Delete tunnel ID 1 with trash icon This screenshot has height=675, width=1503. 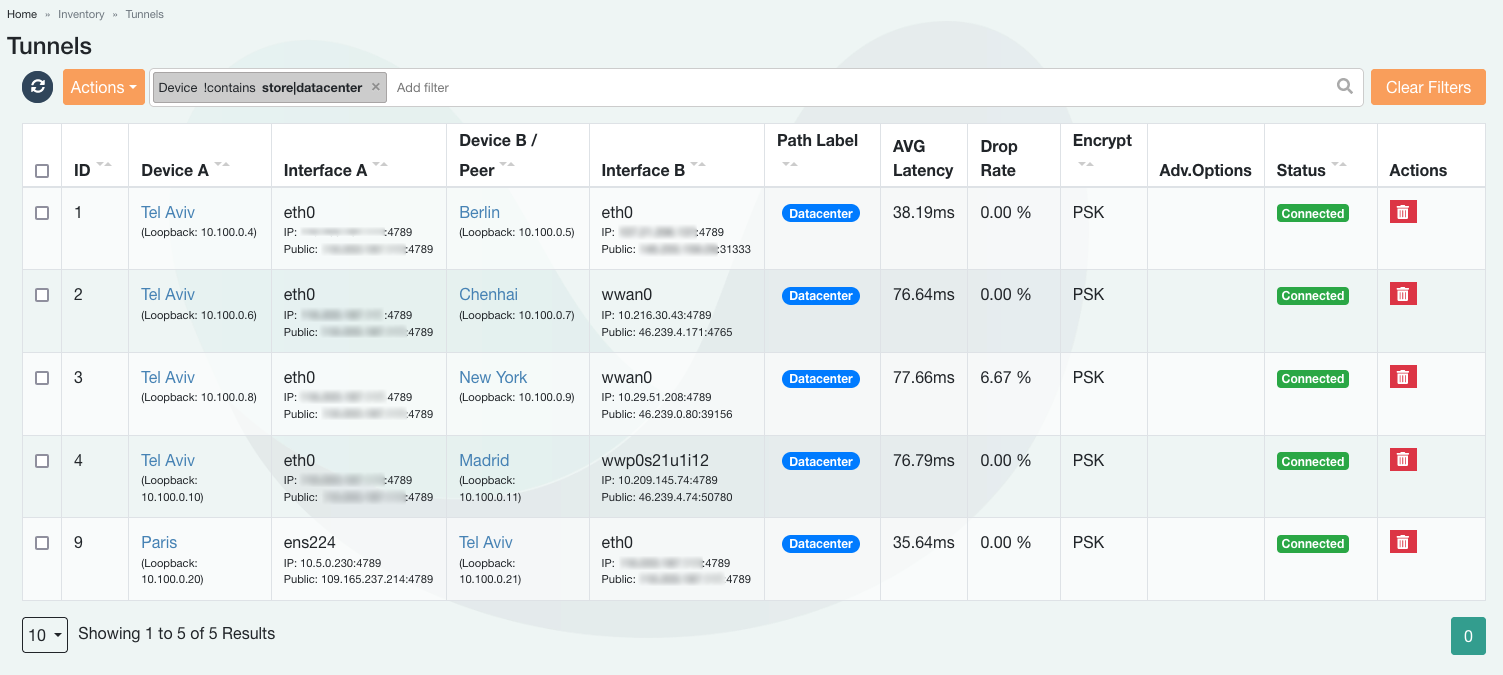(x=1403, y=212)
